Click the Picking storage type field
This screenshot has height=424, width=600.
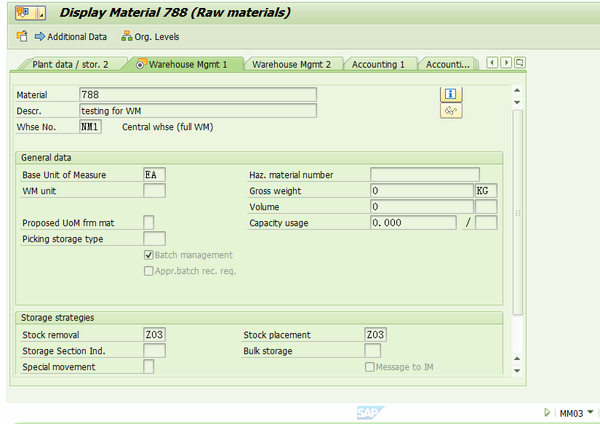154,238
